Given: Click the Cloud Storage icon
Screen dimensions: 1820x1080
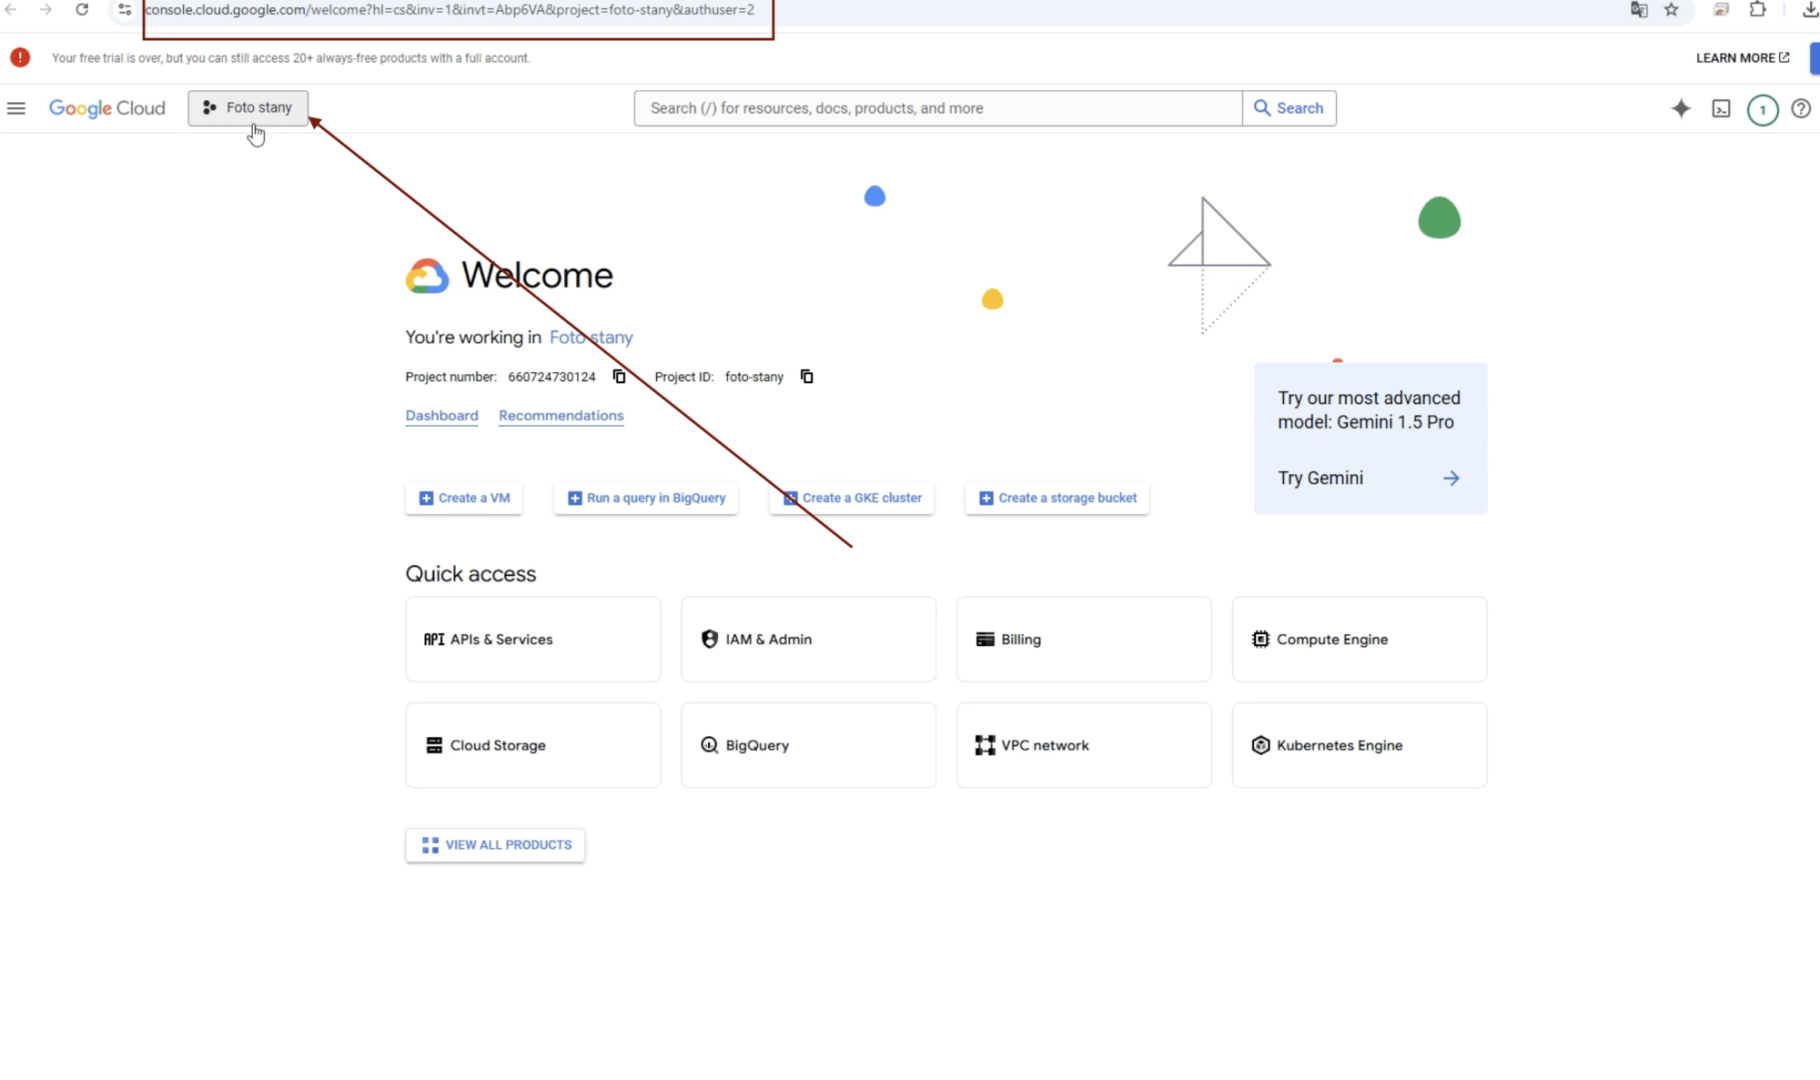Looking at the screenshot, I should pos(434,745).
